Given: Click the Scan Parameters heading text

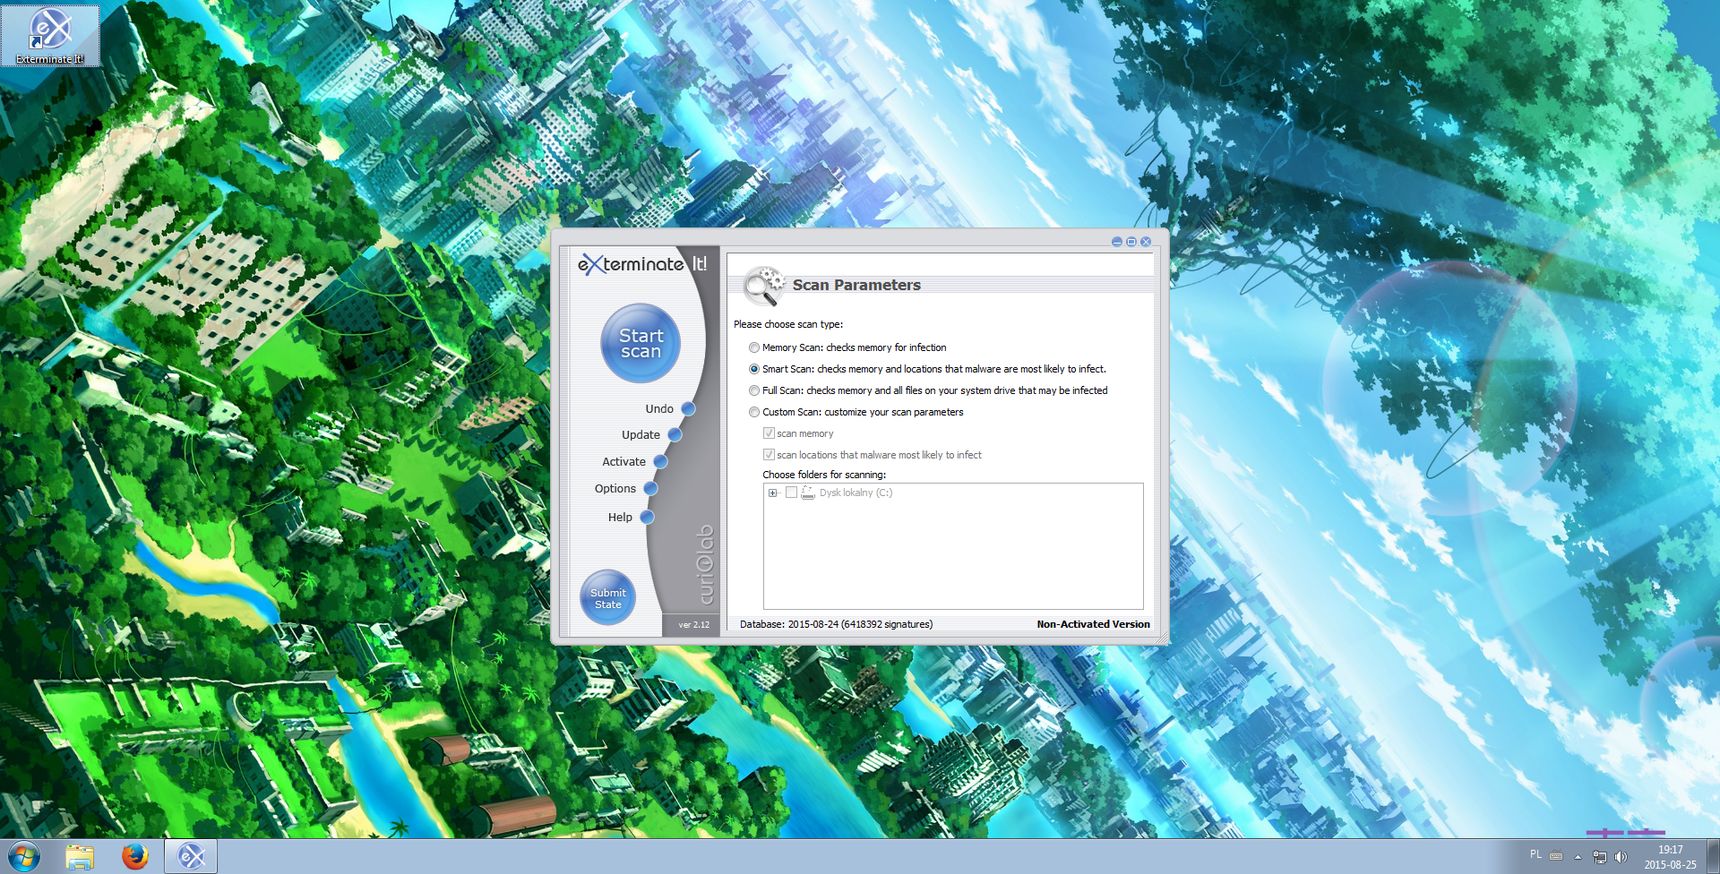Looking at the screenshot, I should [x=856, y=285].
